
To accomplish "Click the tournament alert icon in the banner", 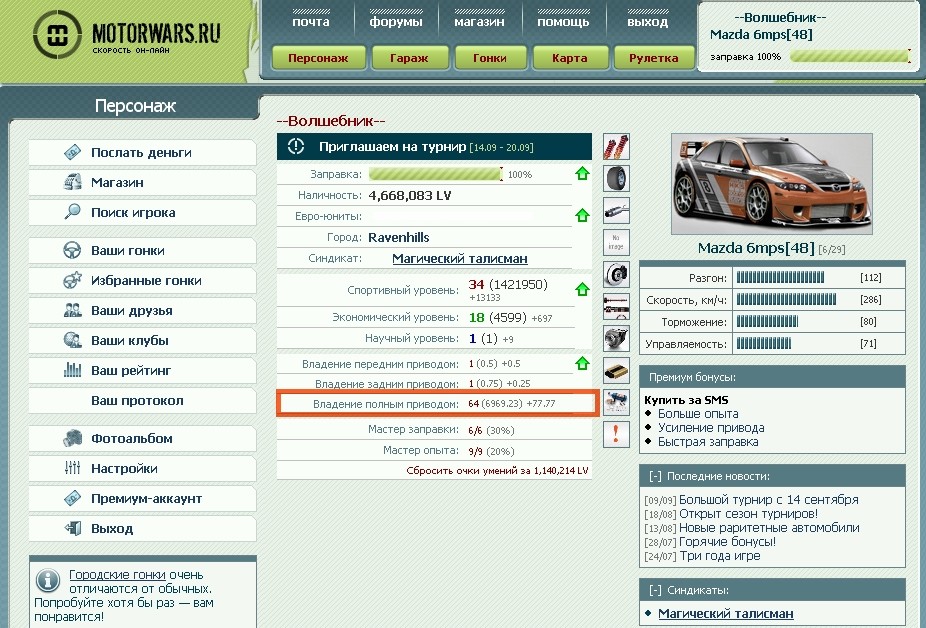I will 296,147.
